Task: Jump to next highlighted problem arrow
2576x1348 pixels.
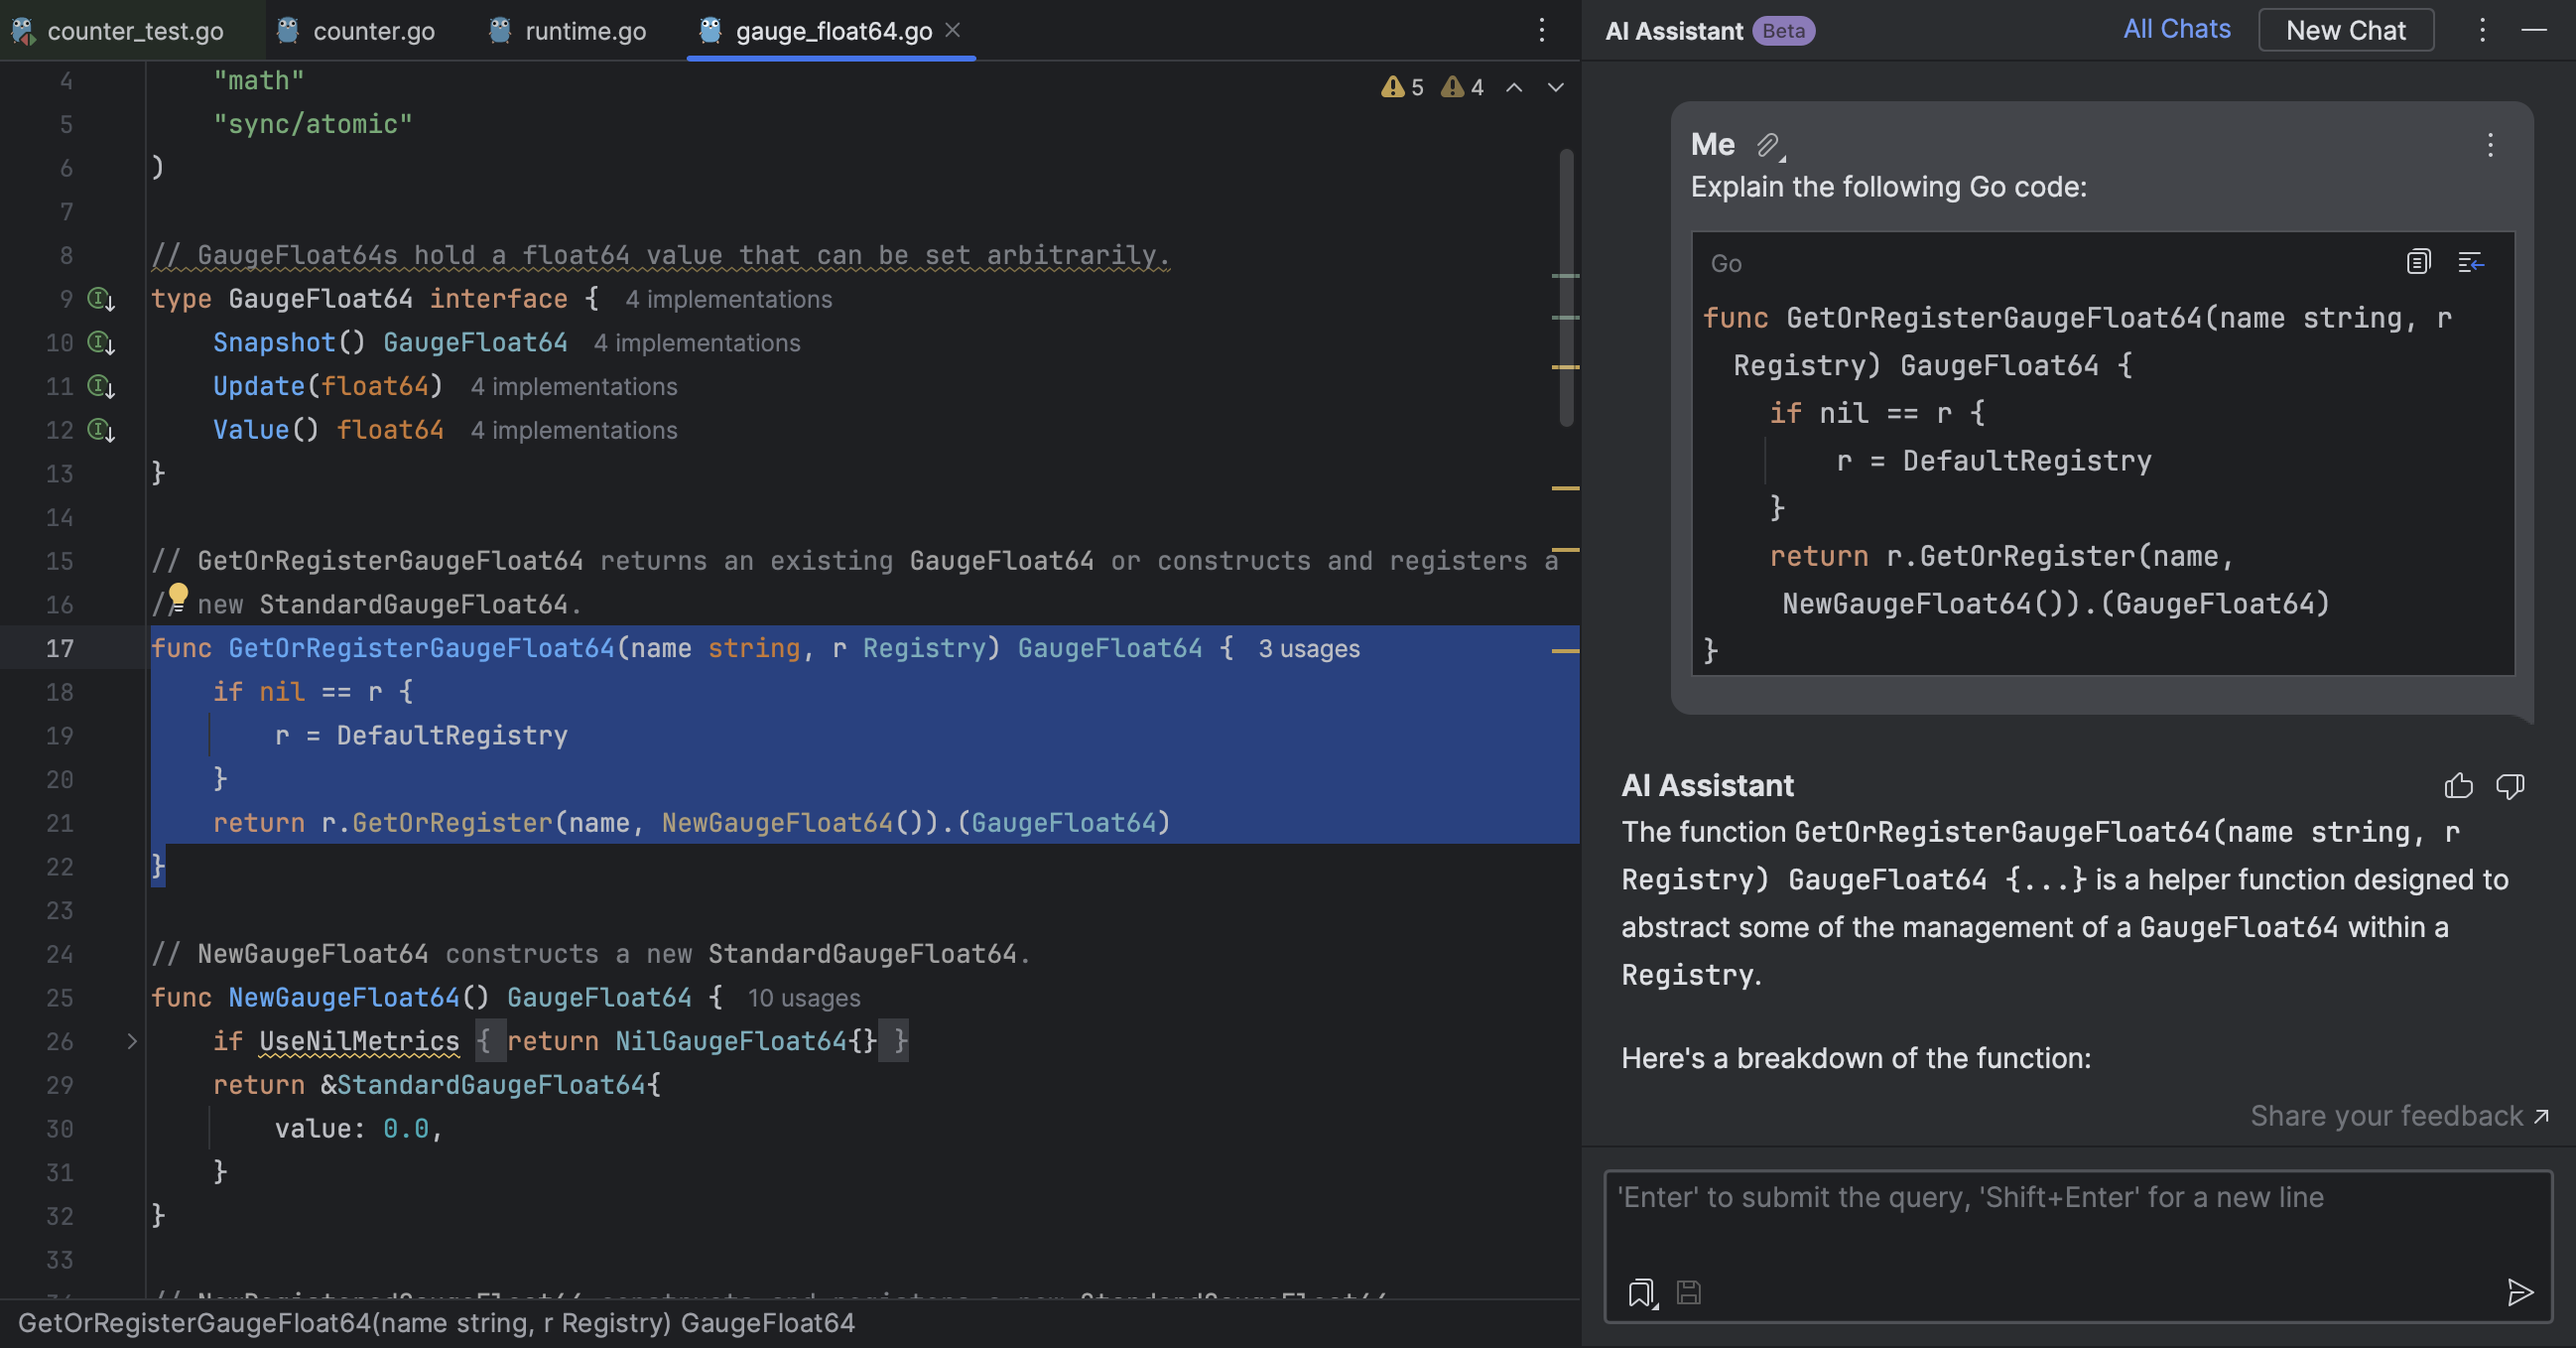Action: click(x=1555, y=87)
